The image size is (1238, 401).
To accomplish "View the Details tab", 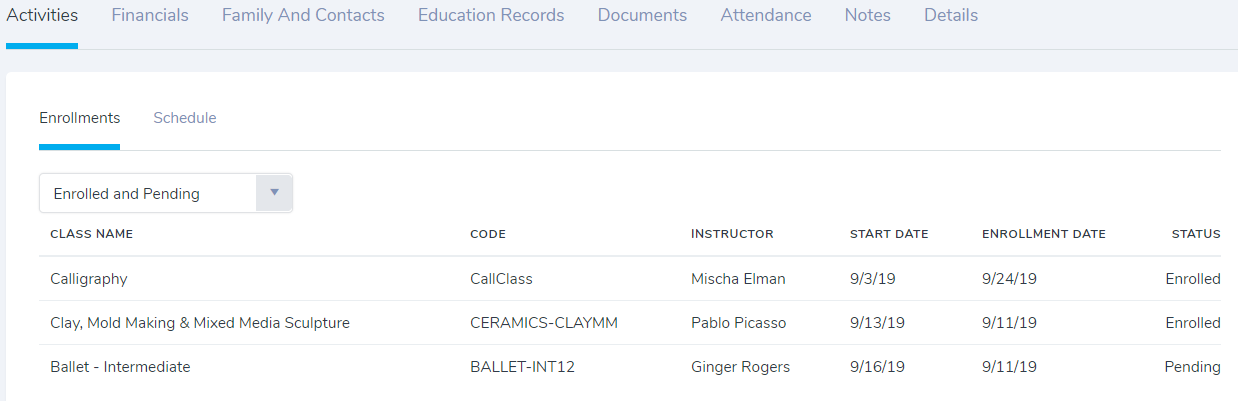I will pyautogui.click(x=951, y=16).
